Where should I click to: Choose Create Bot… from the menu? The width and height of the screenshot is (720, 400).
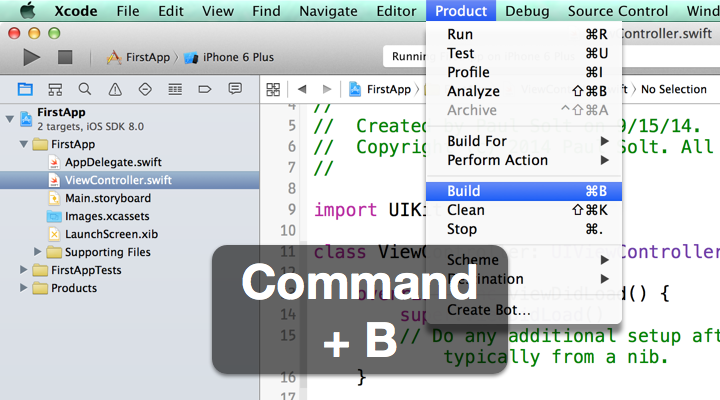[524, 310]
